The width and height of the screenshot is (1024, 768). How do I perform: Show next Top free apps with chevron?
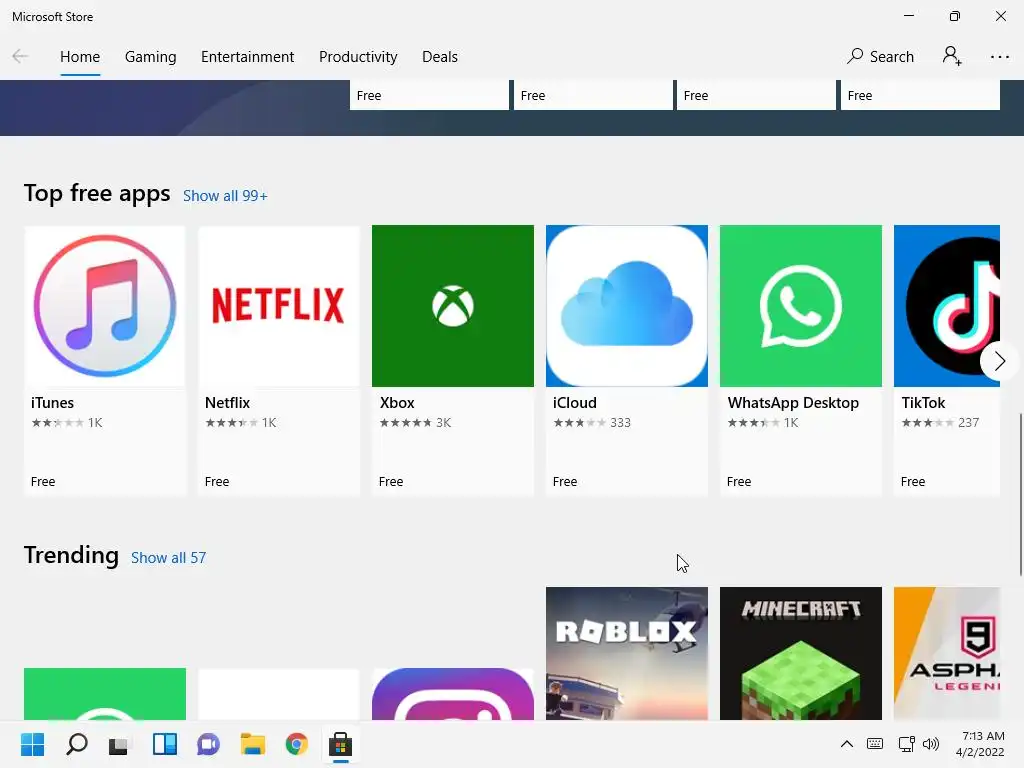999,360
